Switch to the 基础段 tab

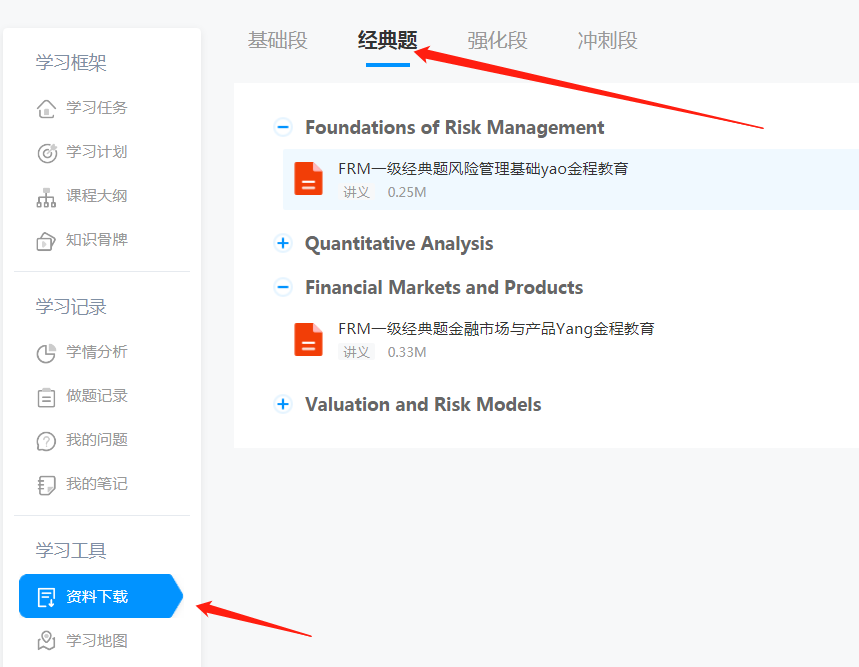pos(277,41)
